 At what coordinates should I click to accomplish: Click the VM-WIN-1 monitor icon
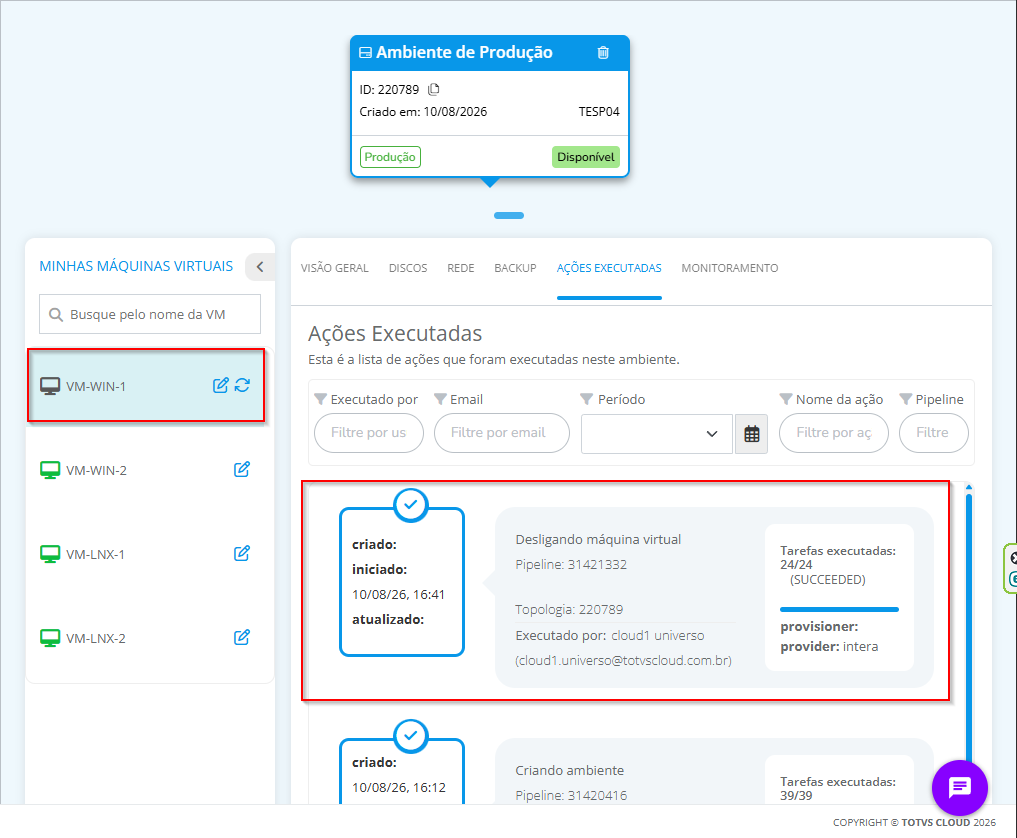click(50, 386)
